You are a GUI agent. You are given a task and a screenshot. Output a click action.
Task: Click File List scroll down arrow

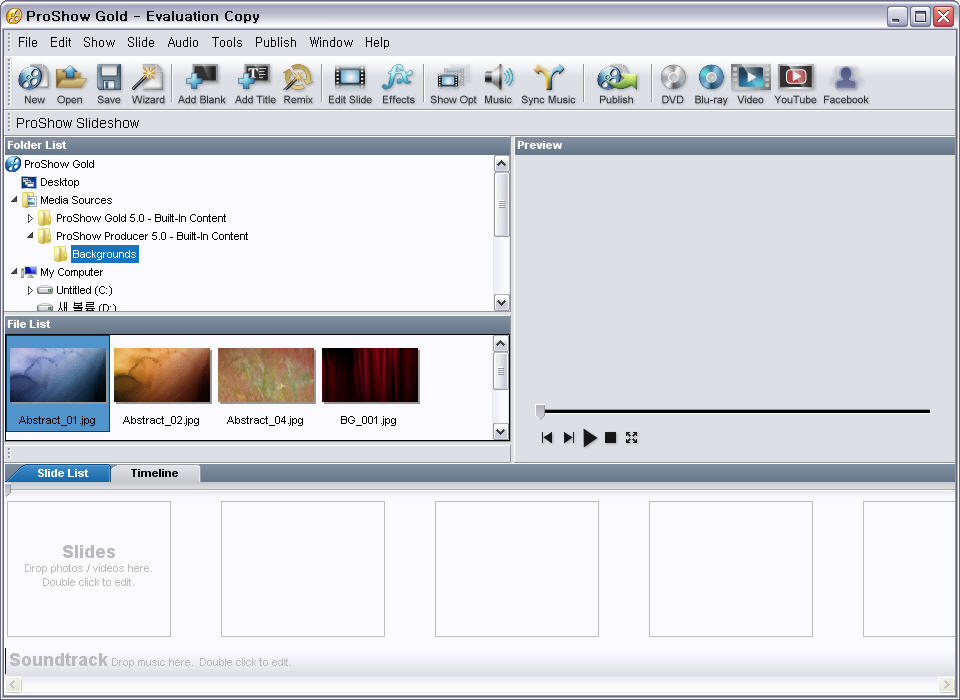(501, 431)
